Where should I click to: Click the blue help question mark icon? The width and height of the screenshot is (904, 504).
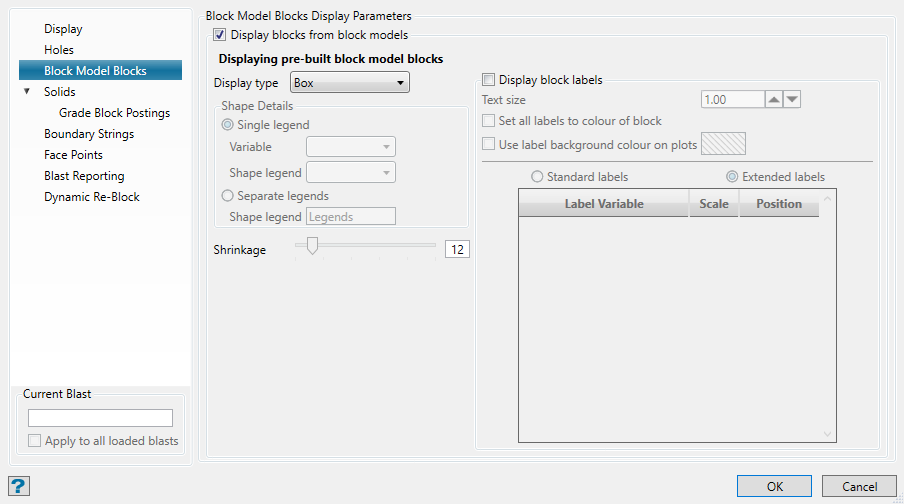pos(19,486)
